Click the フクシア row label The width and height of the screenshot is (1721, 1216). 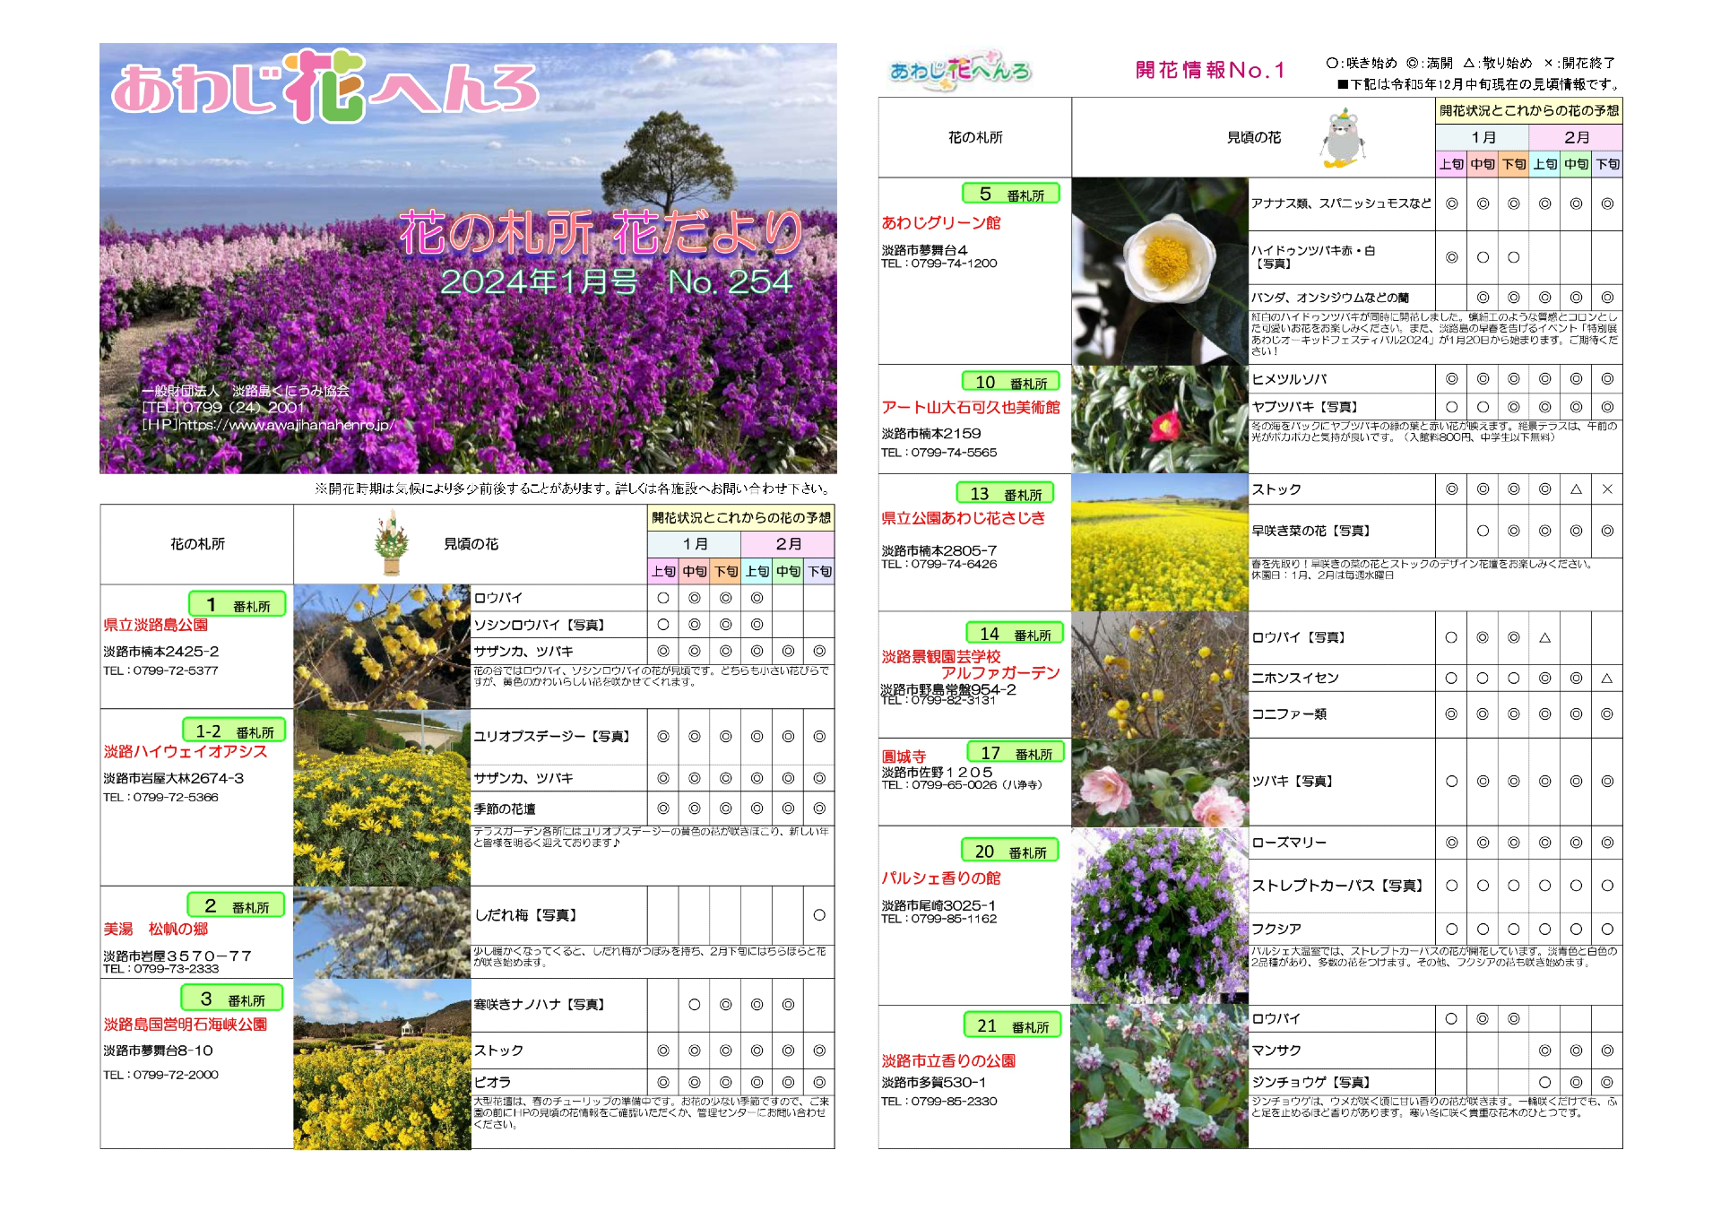1276,929
